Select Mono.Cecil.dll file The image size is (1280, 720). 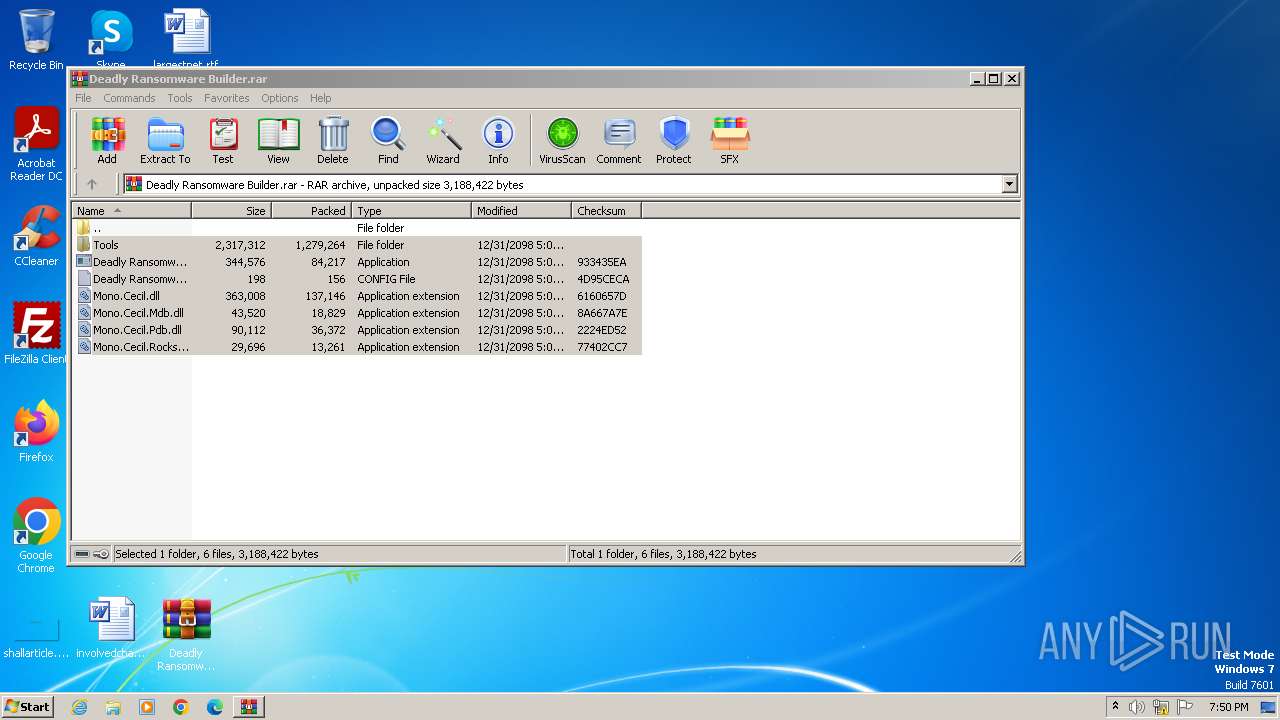[357, 296]
